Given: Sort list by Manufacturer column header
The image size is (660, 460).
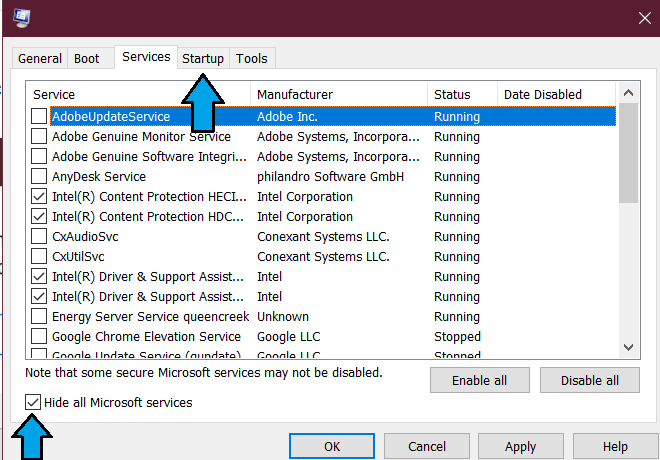Looking at the screenshot, I should 339,94.
